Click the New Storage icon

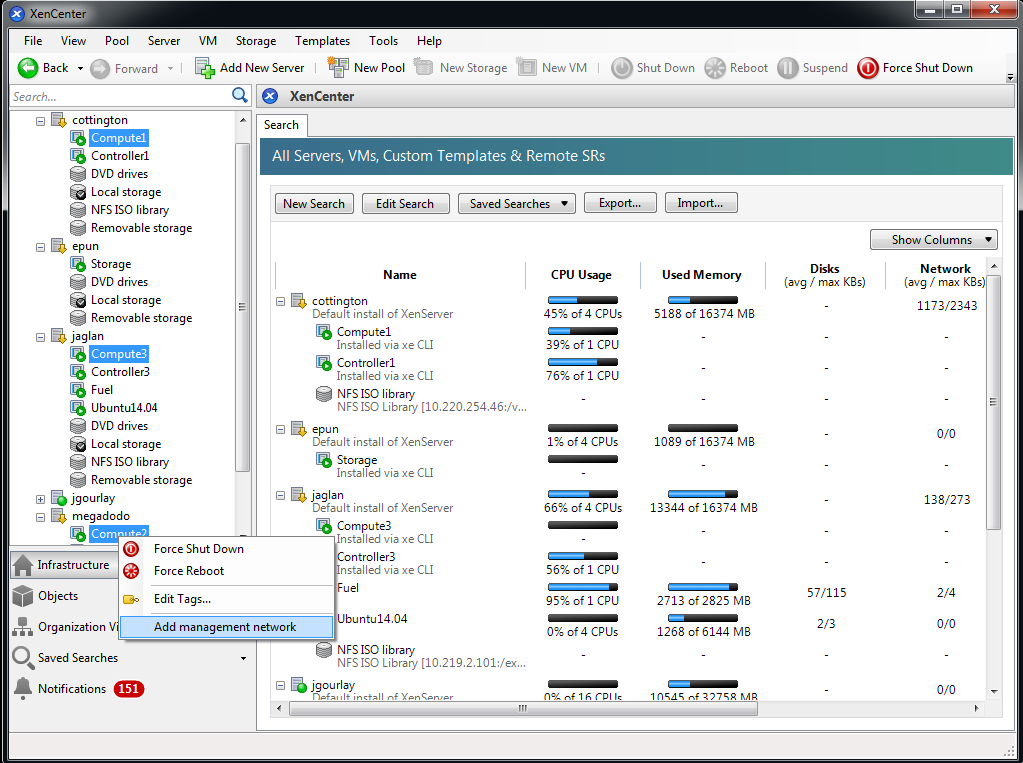(424, 67)
